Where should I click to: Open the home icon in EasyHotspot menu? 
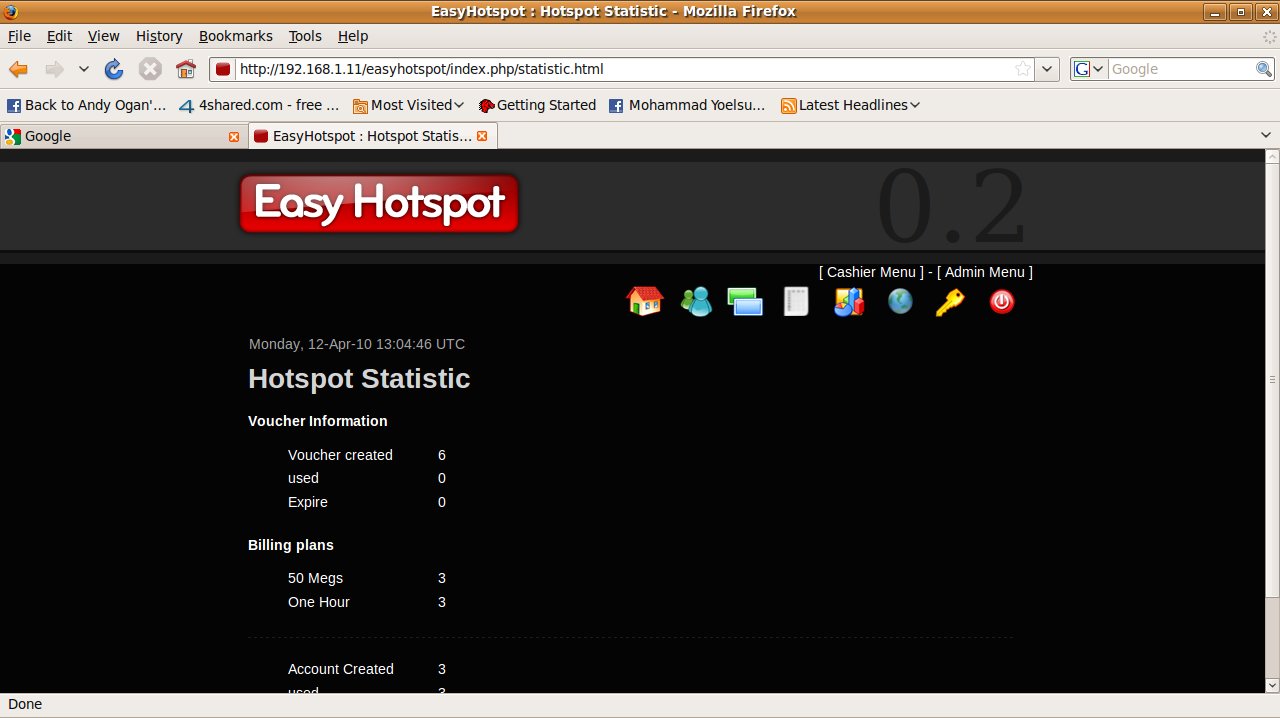645,301
